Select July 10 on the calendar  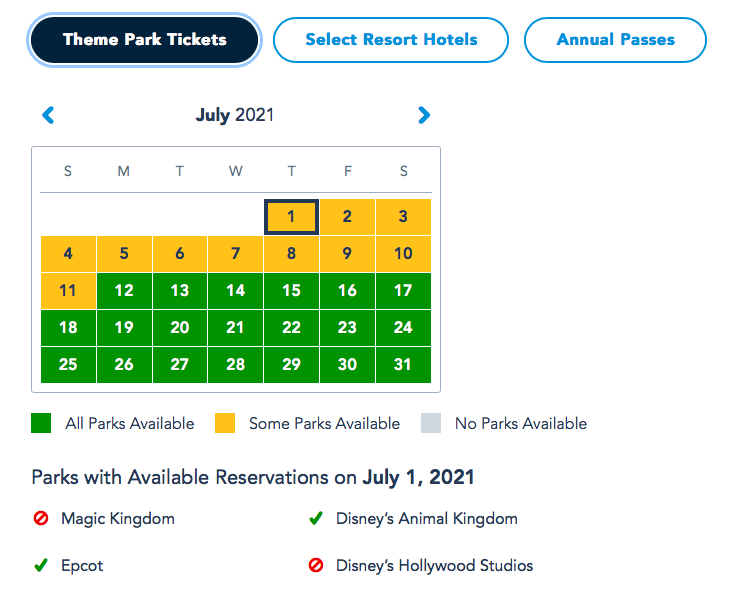403,254
